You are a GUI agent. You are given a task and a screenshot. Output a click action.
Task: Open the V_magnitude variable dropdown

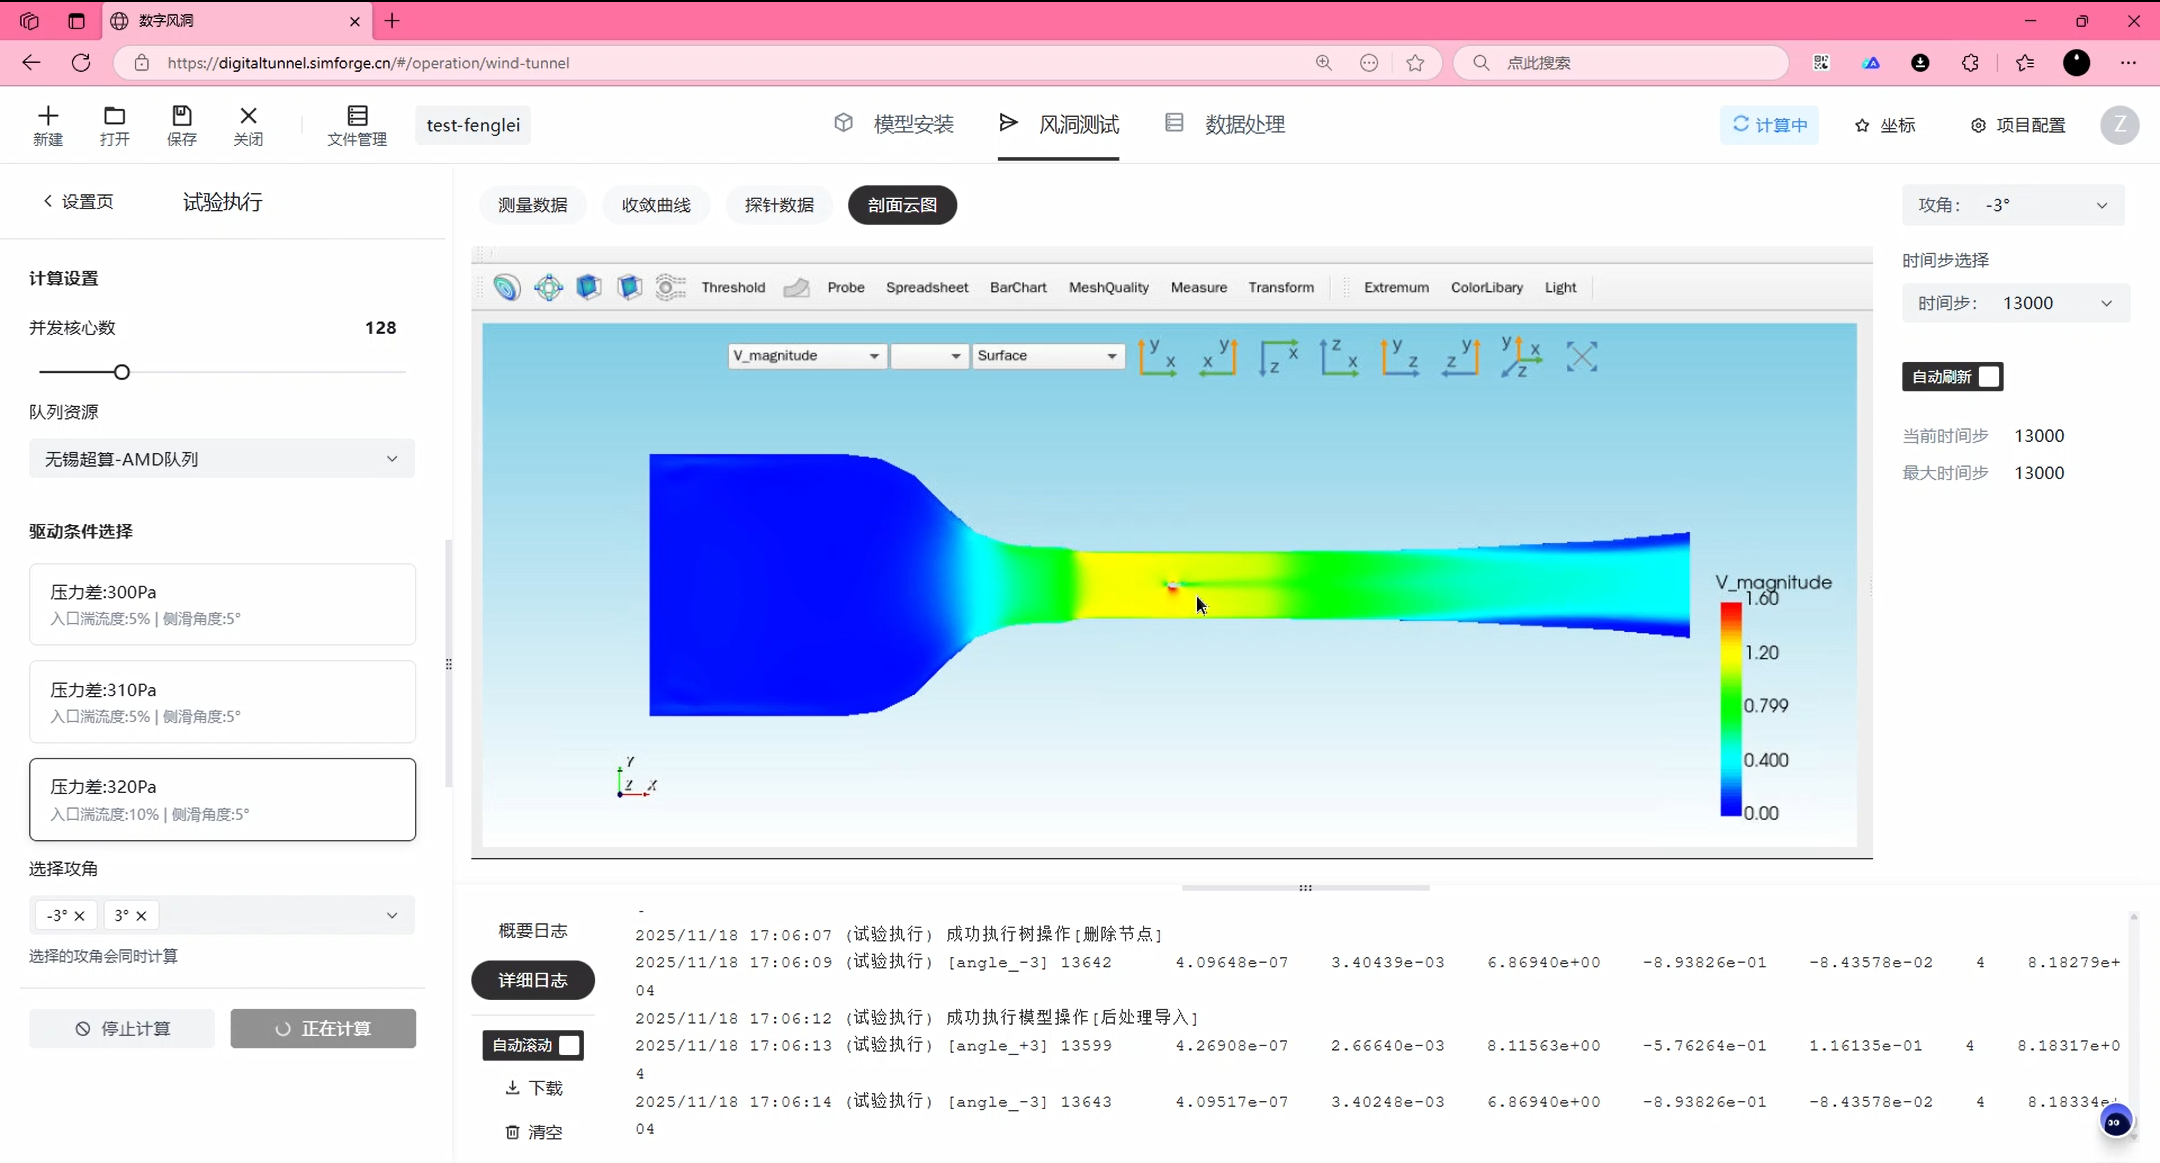pyautogui.click(x=806, y=356)
